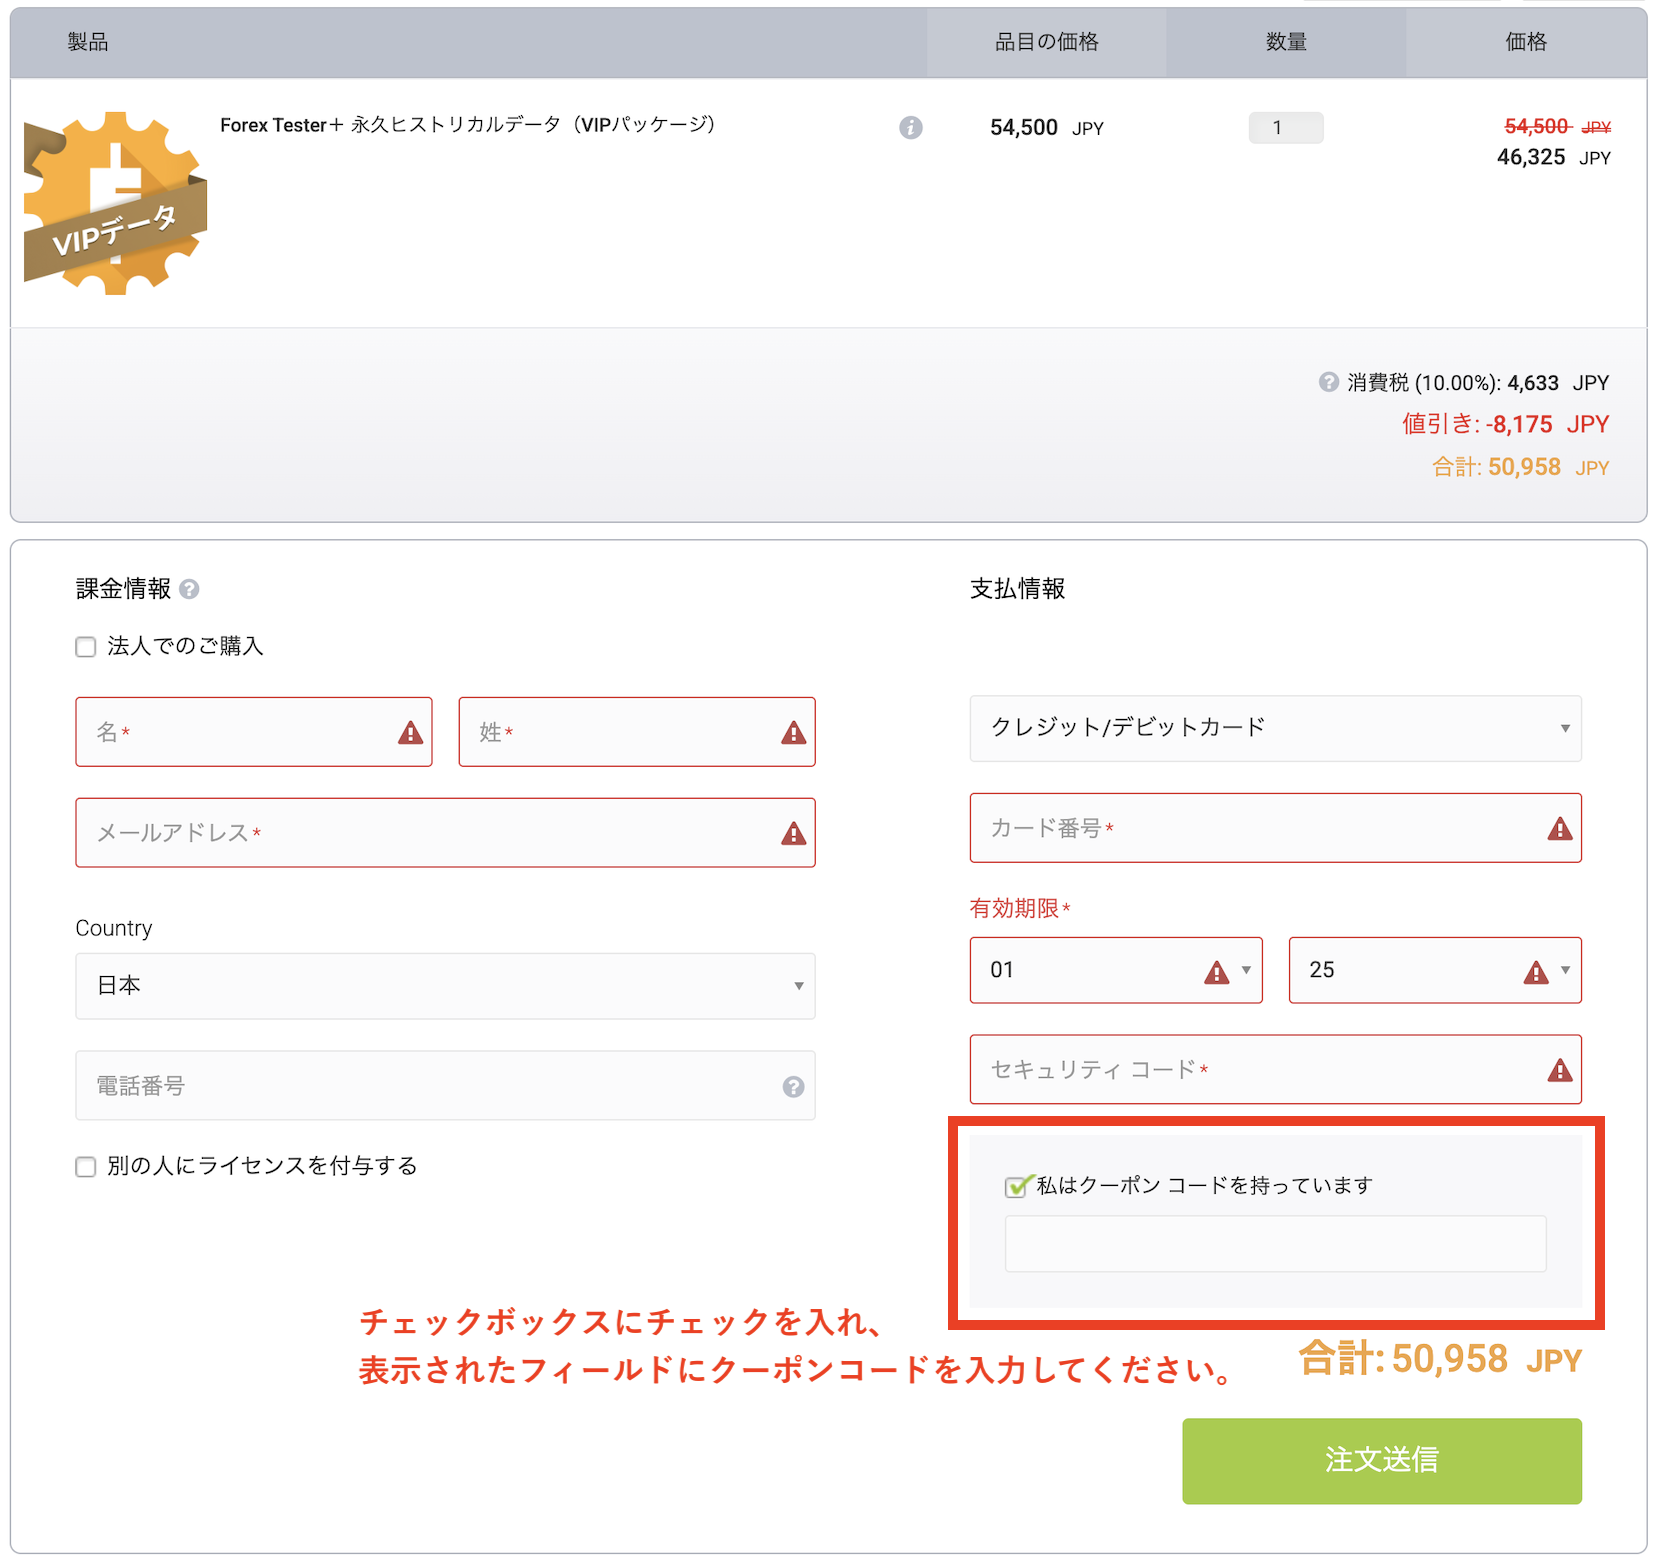Enable 別の人にライセンスを付与する checkbox
The width and height of the screenshot is (1656, 1564).
pyautogui.click(x=86, y=1167)
